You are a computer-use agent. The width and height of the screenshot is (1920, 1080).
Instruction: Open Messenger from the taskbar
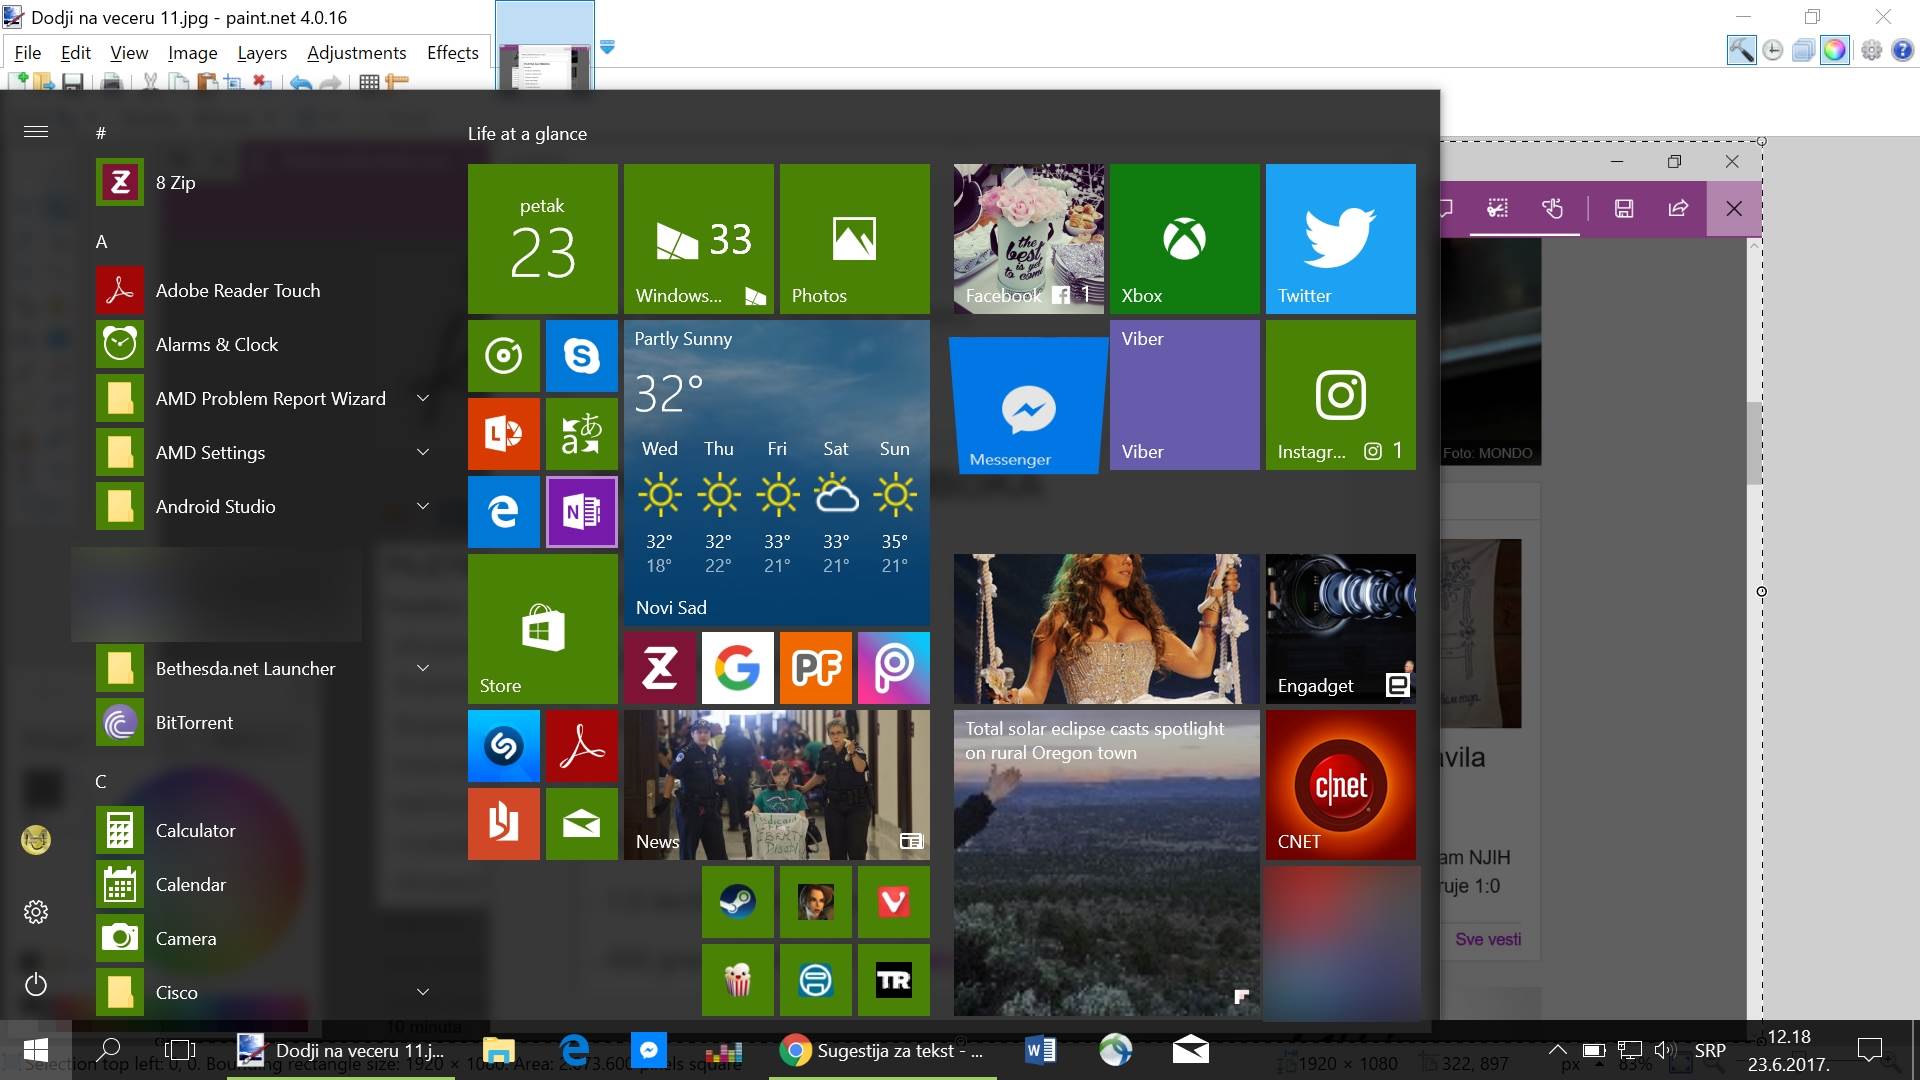(x=650, y=1050)
